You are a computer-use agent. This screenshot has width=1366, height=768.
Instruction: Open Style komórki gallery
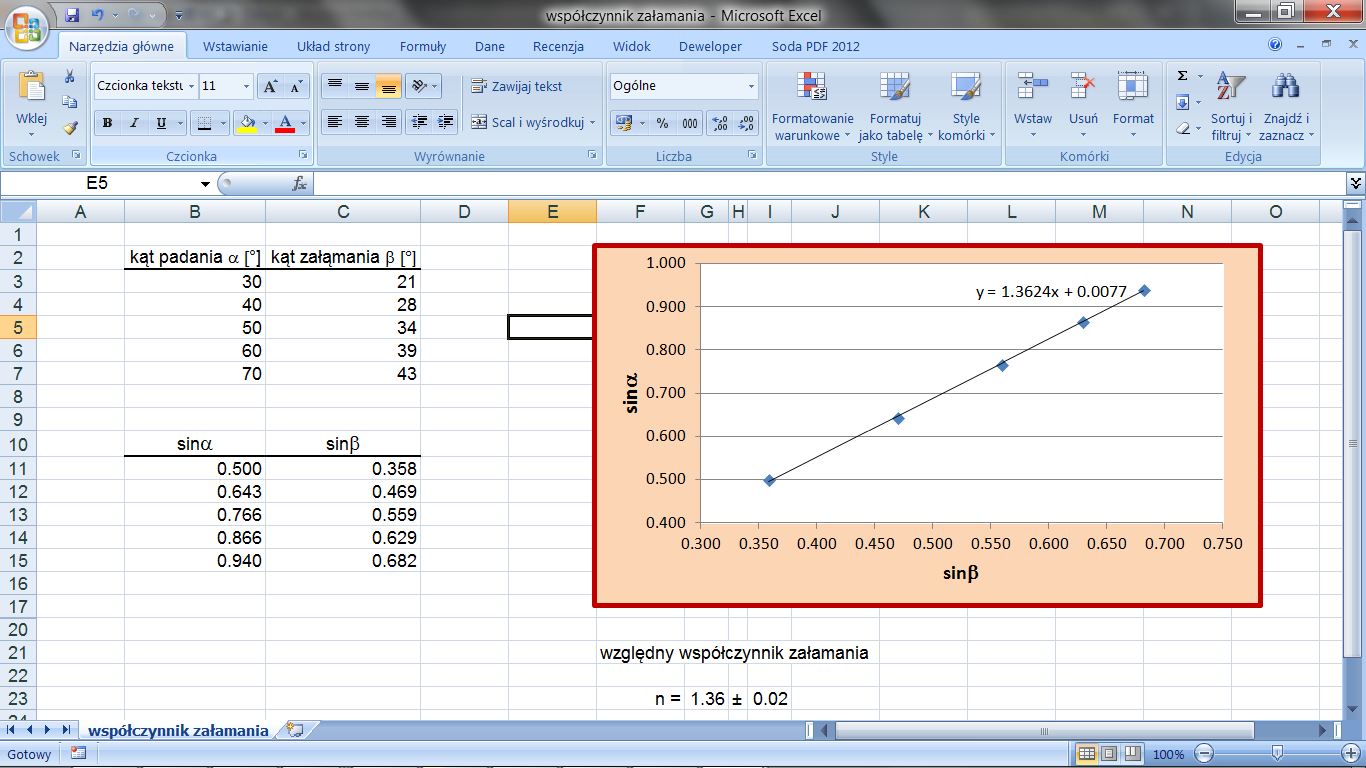966,106
